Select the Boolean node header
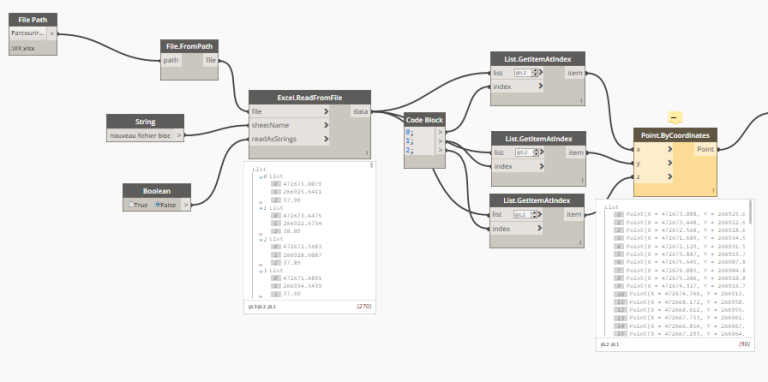Image resolution: width=768 pixels, height=382 pixels. (157, 191)
